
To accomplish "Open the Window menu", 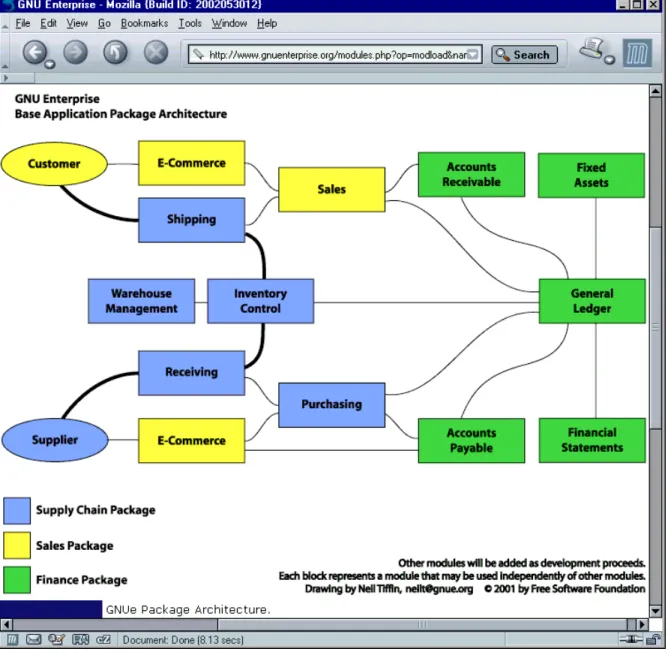I will tap(229, 23).
